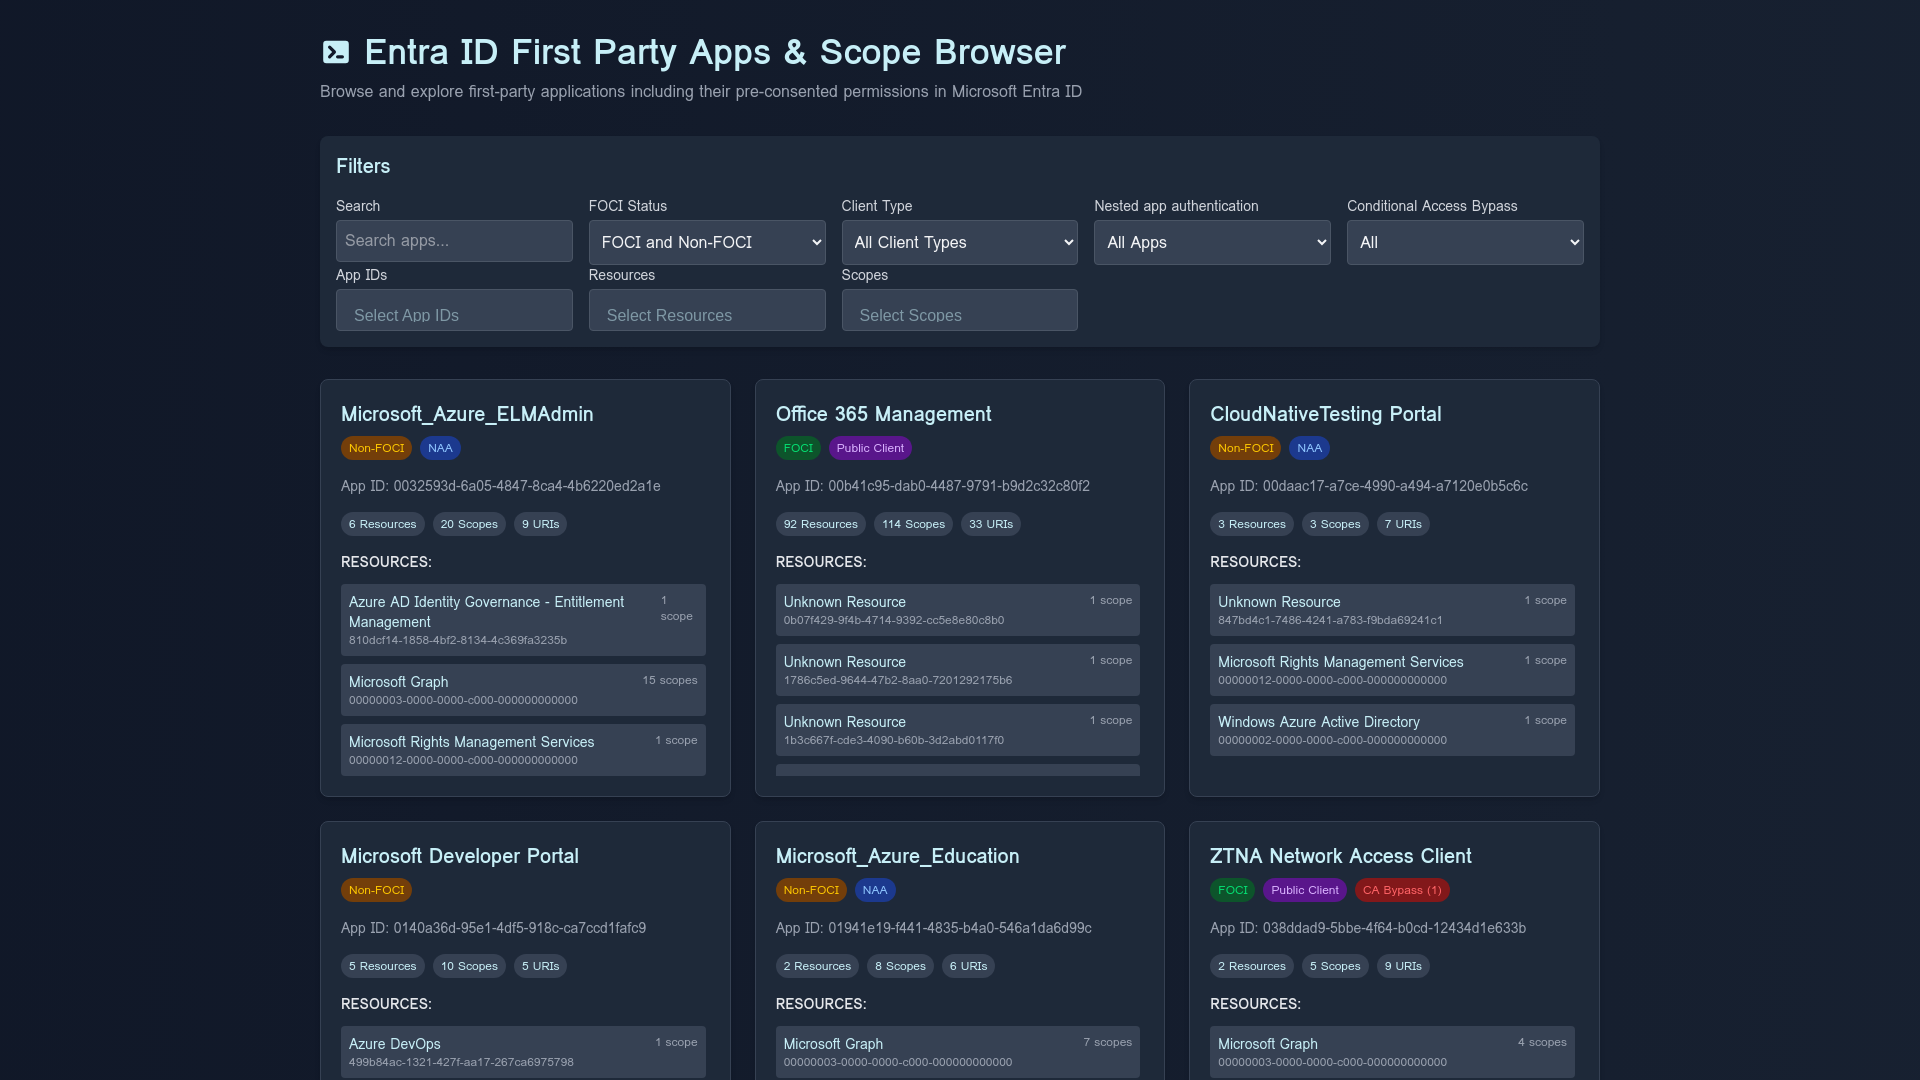
Task: Open the Microsoft_Azure_ELMAdmin app card title
Action: click(x=467, y=414)
